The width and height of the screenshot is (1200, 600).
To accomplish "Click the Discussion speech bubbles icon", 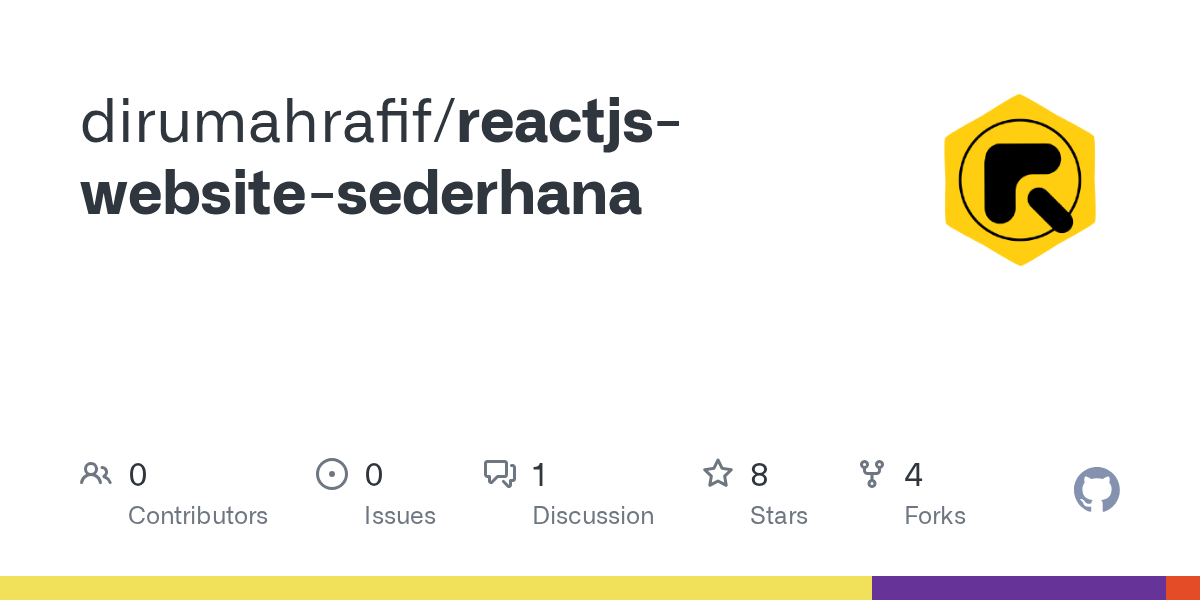I will pyautogui.click(x=500, y=474).
